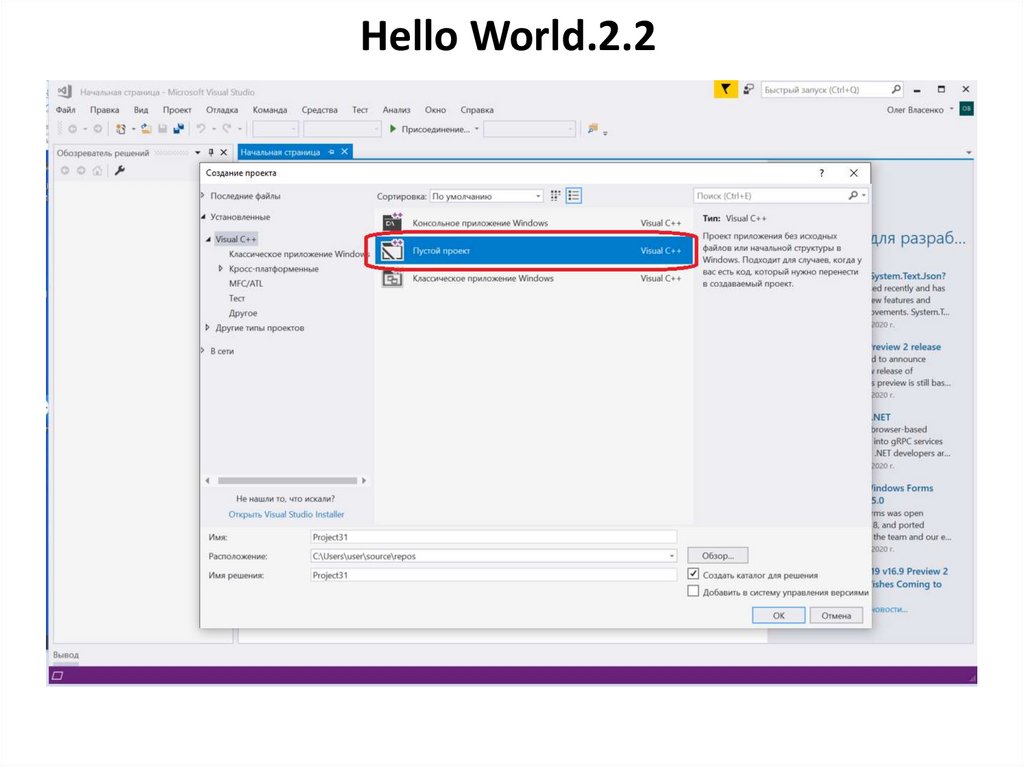Click the navigate forward toolbar icon
1024x767 pixels.
[x=97, y=129]
